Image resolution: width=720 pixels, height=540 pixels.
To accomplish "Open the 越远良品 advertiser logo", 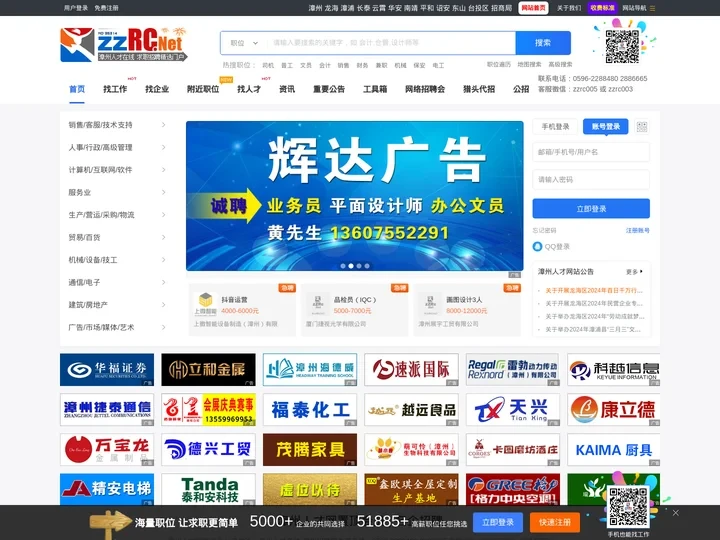I will click(x=411, y=410).
